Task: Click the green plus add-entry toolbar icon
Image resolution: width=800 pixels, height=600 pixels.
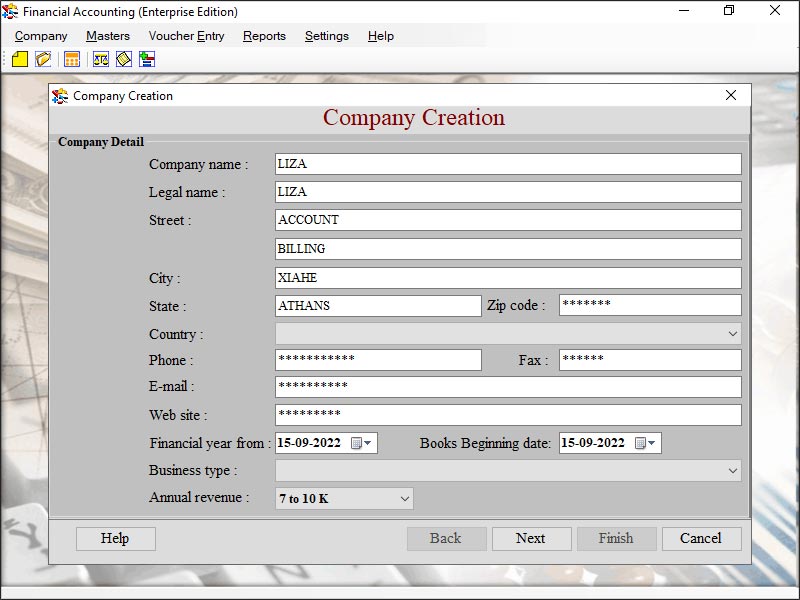Action: 147,60
